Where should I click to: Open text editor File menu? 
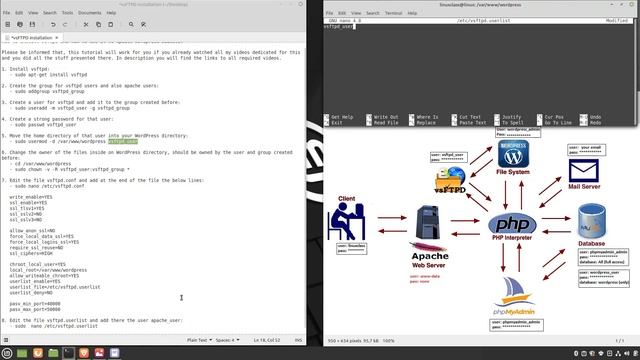7,13
